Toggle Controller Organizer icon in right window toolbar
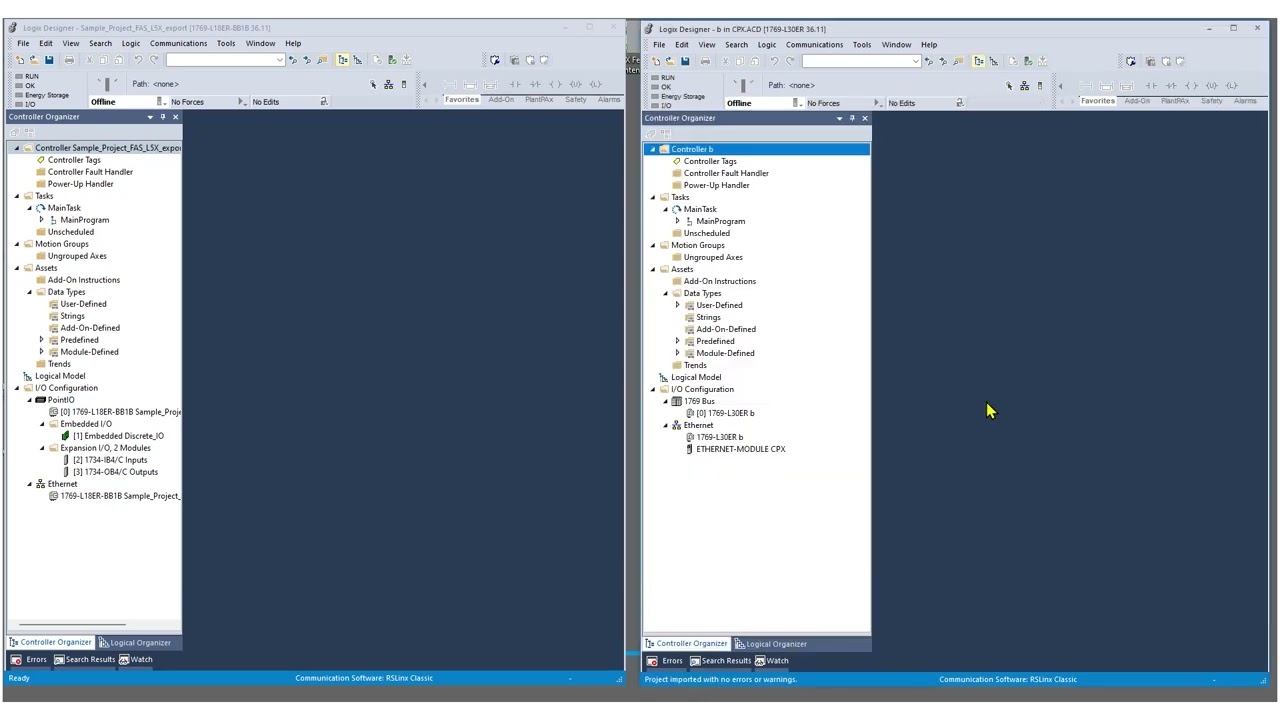The width and height of the screenshot is (1280, 720). click(978, 61)
